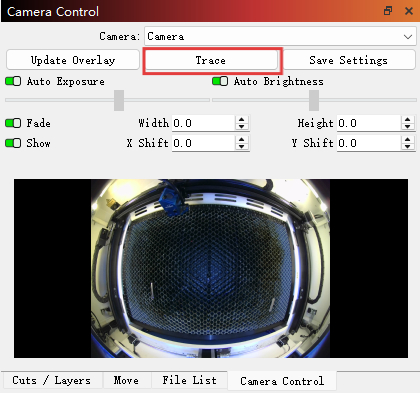
Task: Open the Camera selection dropdown
Action: pos(280,36)
